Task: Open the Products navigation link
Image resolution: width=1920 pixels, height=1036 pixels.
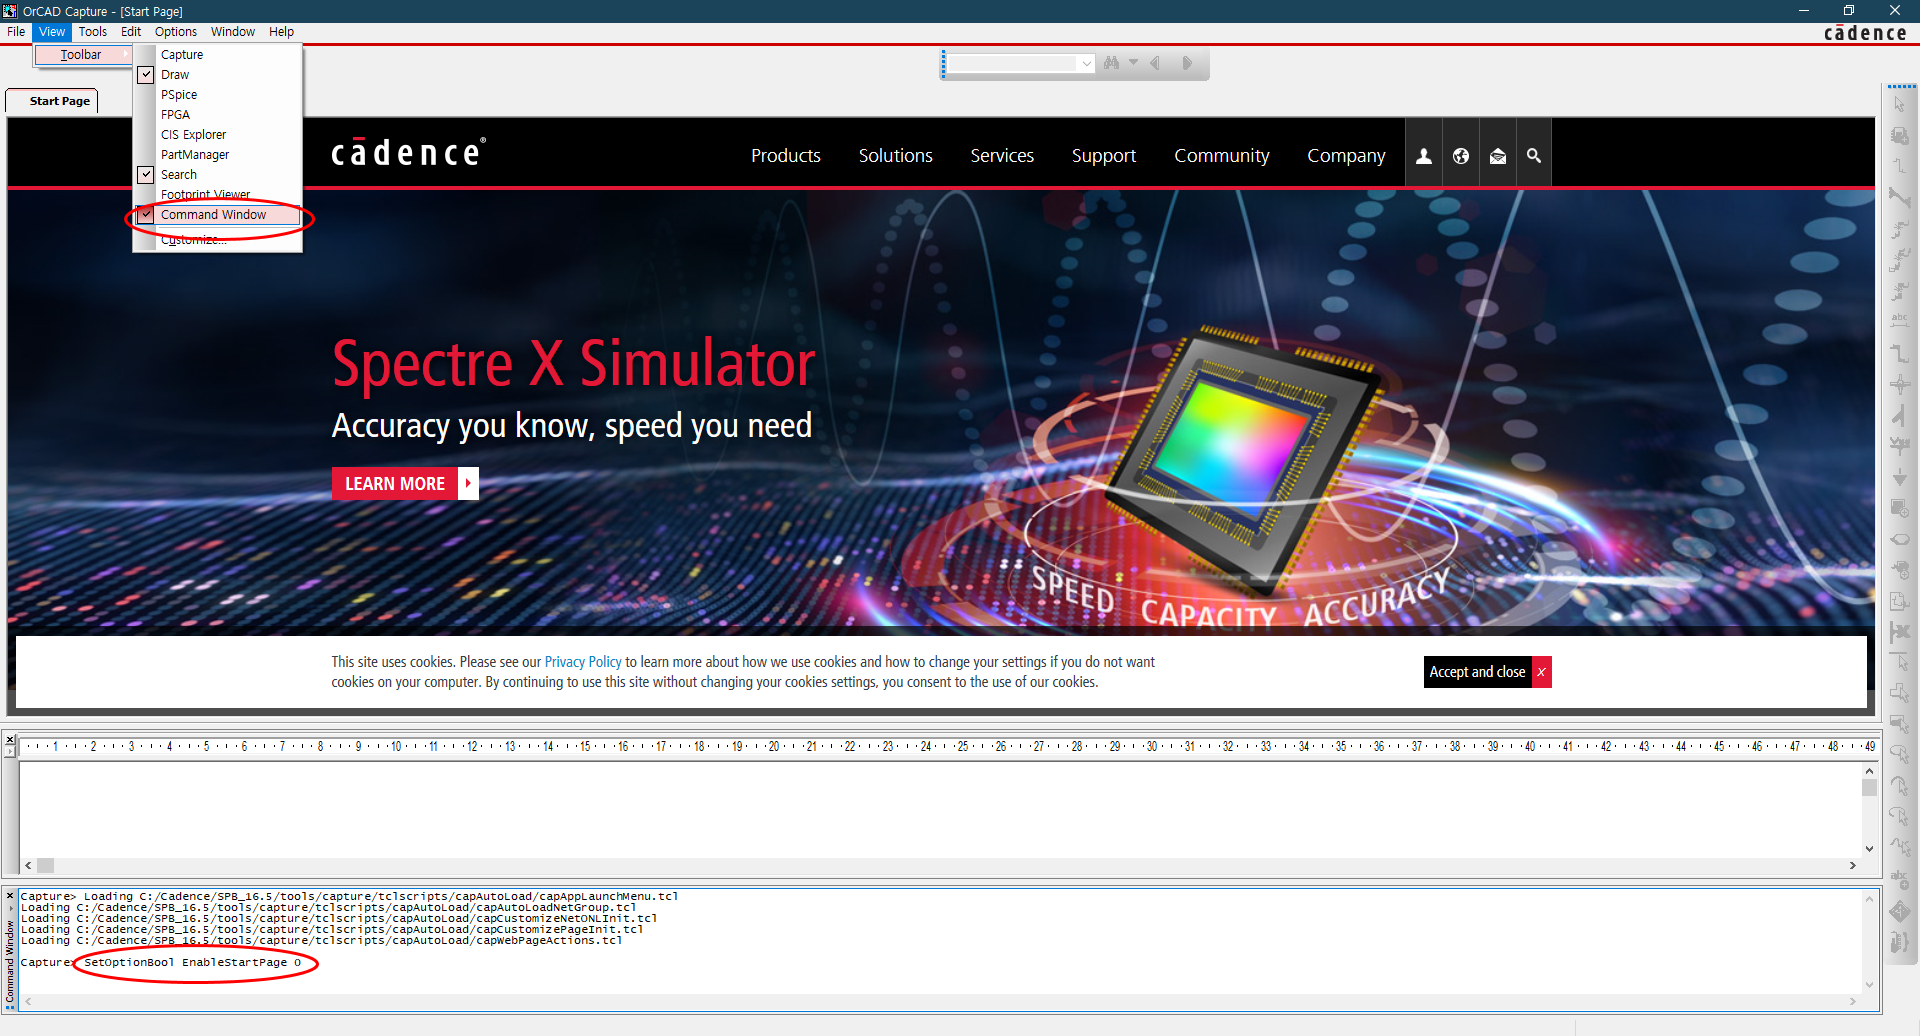Action: tap(786, 156)
